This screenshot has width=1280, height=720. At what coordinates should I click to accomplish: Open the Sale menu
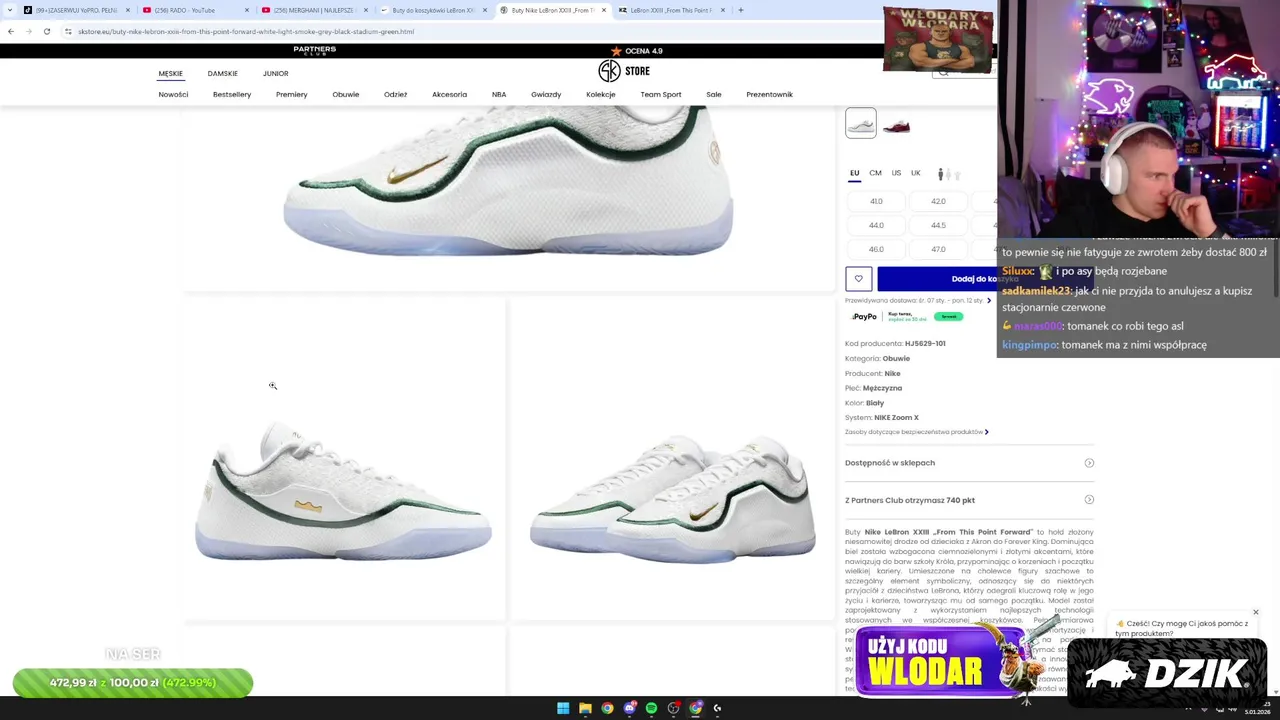(714, 94)
